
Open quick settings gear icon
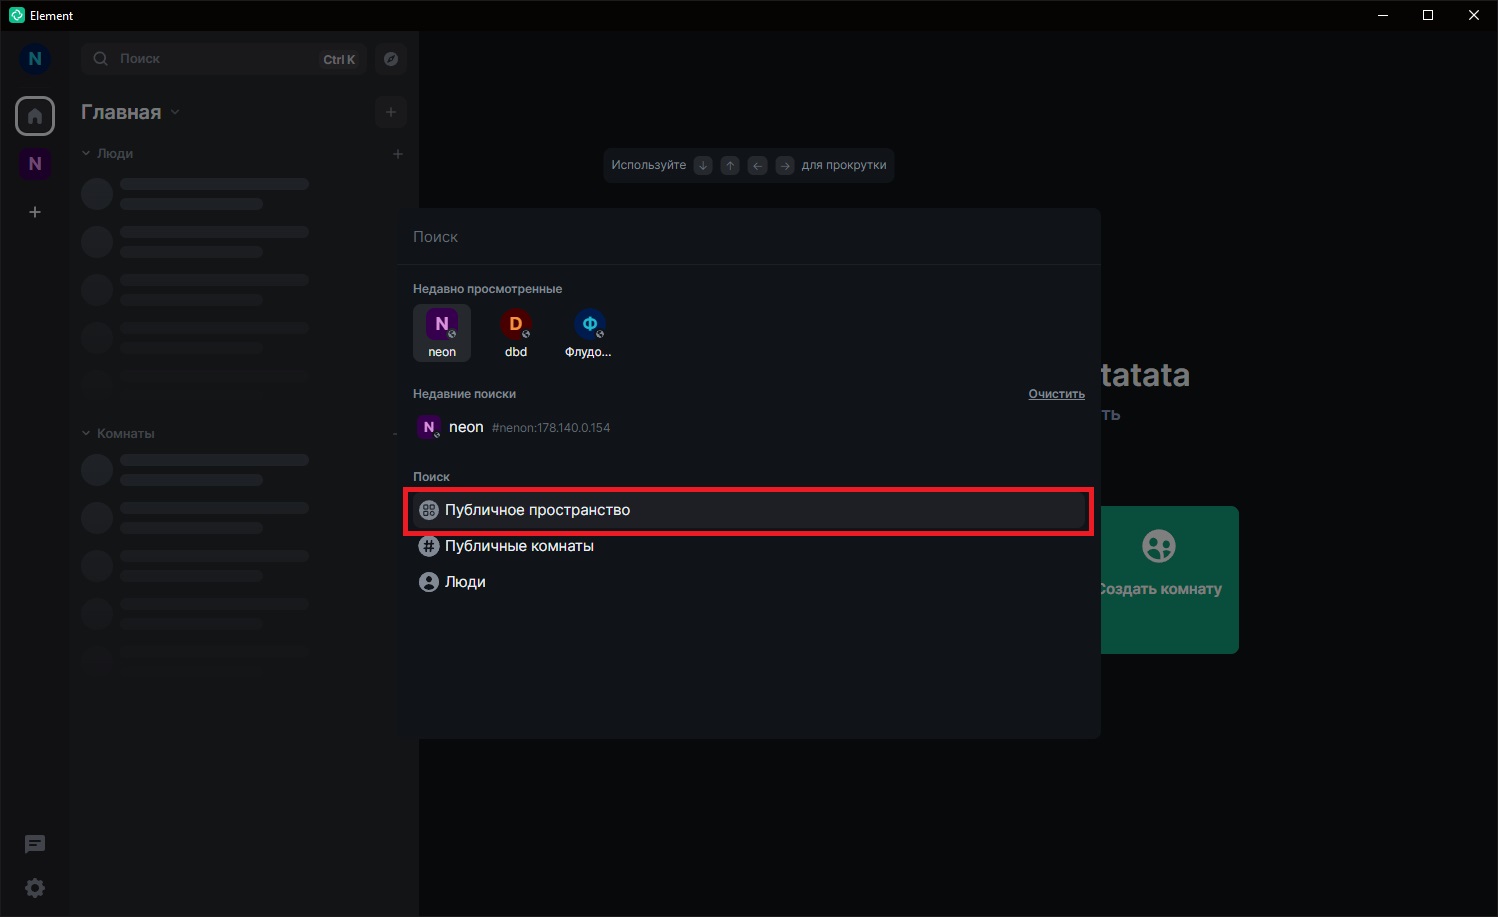pyautogui.click(x=35, y=888)
